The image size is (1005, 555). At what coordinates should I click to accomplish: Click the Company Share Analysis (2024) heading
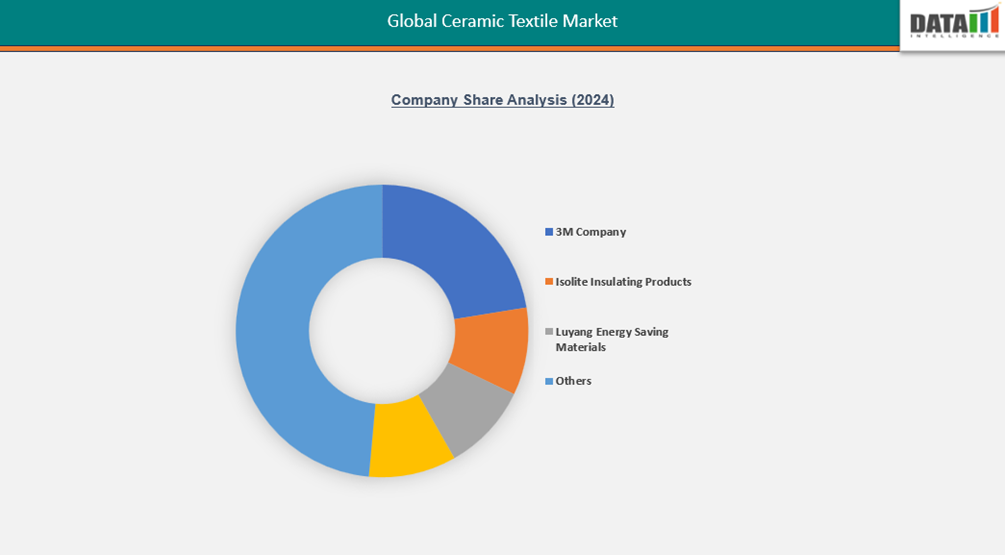pyautogui.click(x=502, y=100)
